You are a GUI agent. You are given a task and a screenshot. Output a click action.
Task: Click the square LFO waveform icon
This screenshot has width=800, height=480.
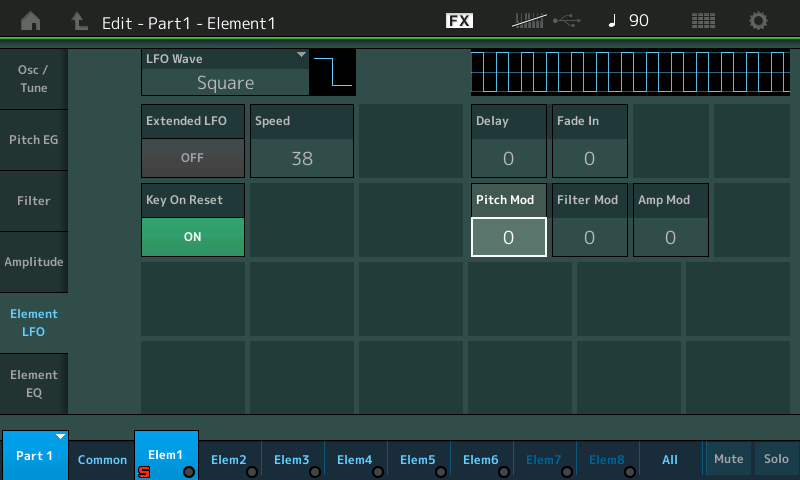pyautogui.click(x=332, y=72)
